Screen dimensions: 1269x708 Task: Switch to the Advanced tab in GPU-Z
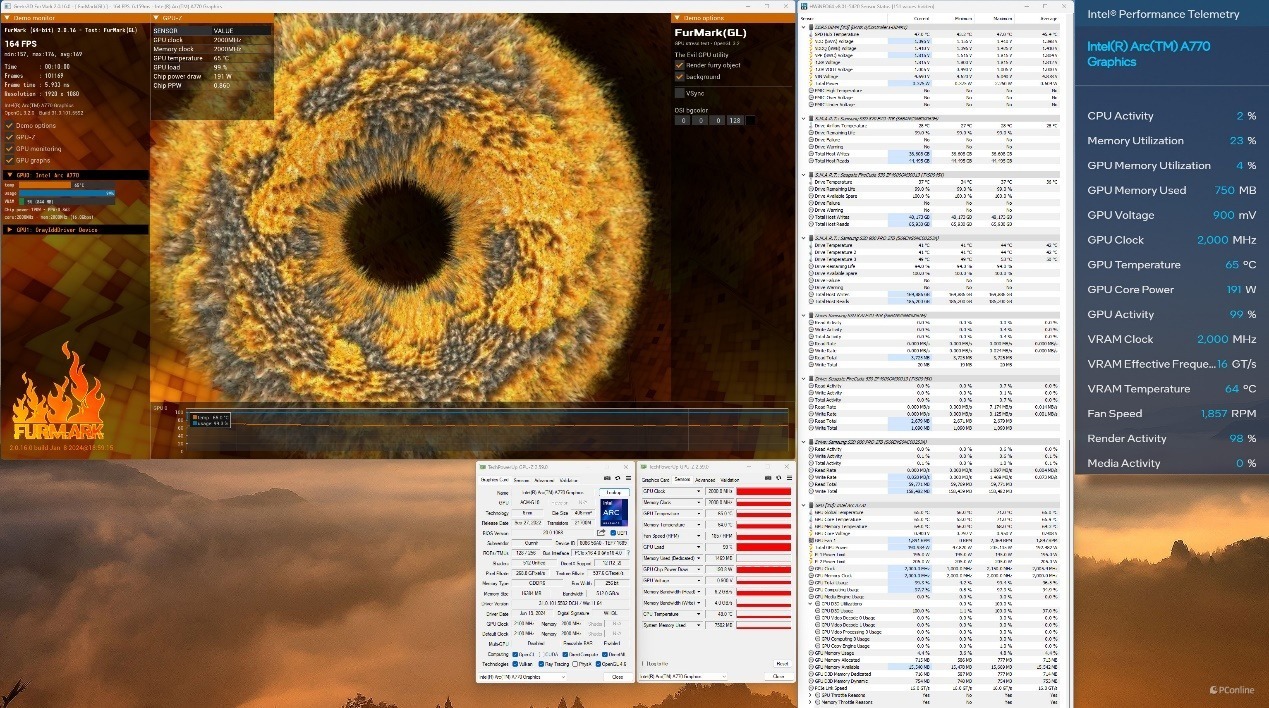click(x=543, y=480)
